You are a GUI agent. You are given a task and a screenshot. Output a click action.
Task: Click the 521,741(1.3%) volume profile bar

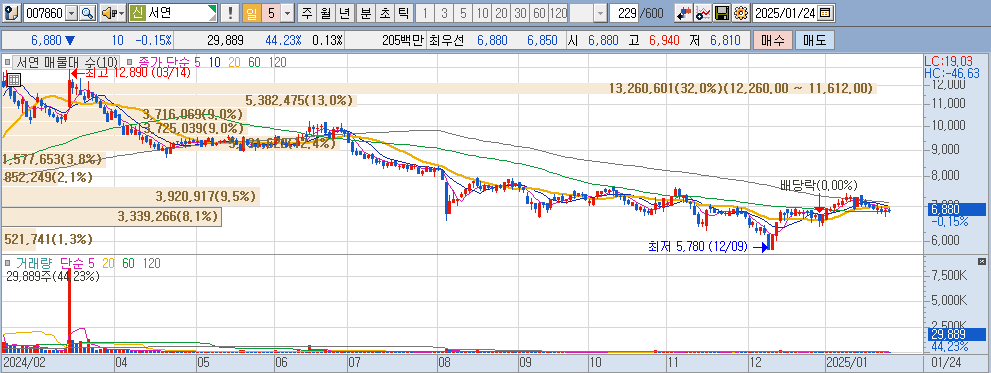pyautogui.click(x=47, y=240)
